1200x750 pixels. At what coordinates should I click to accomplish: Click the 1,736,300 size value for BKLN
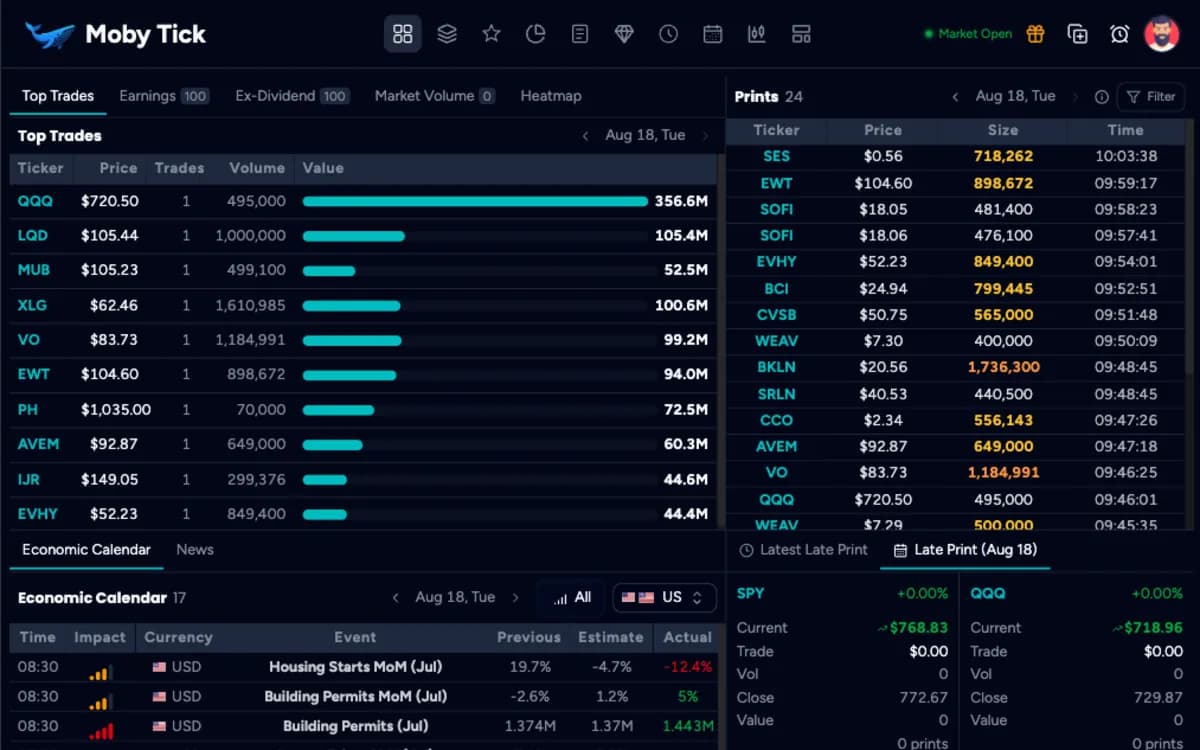point(1003,367)
